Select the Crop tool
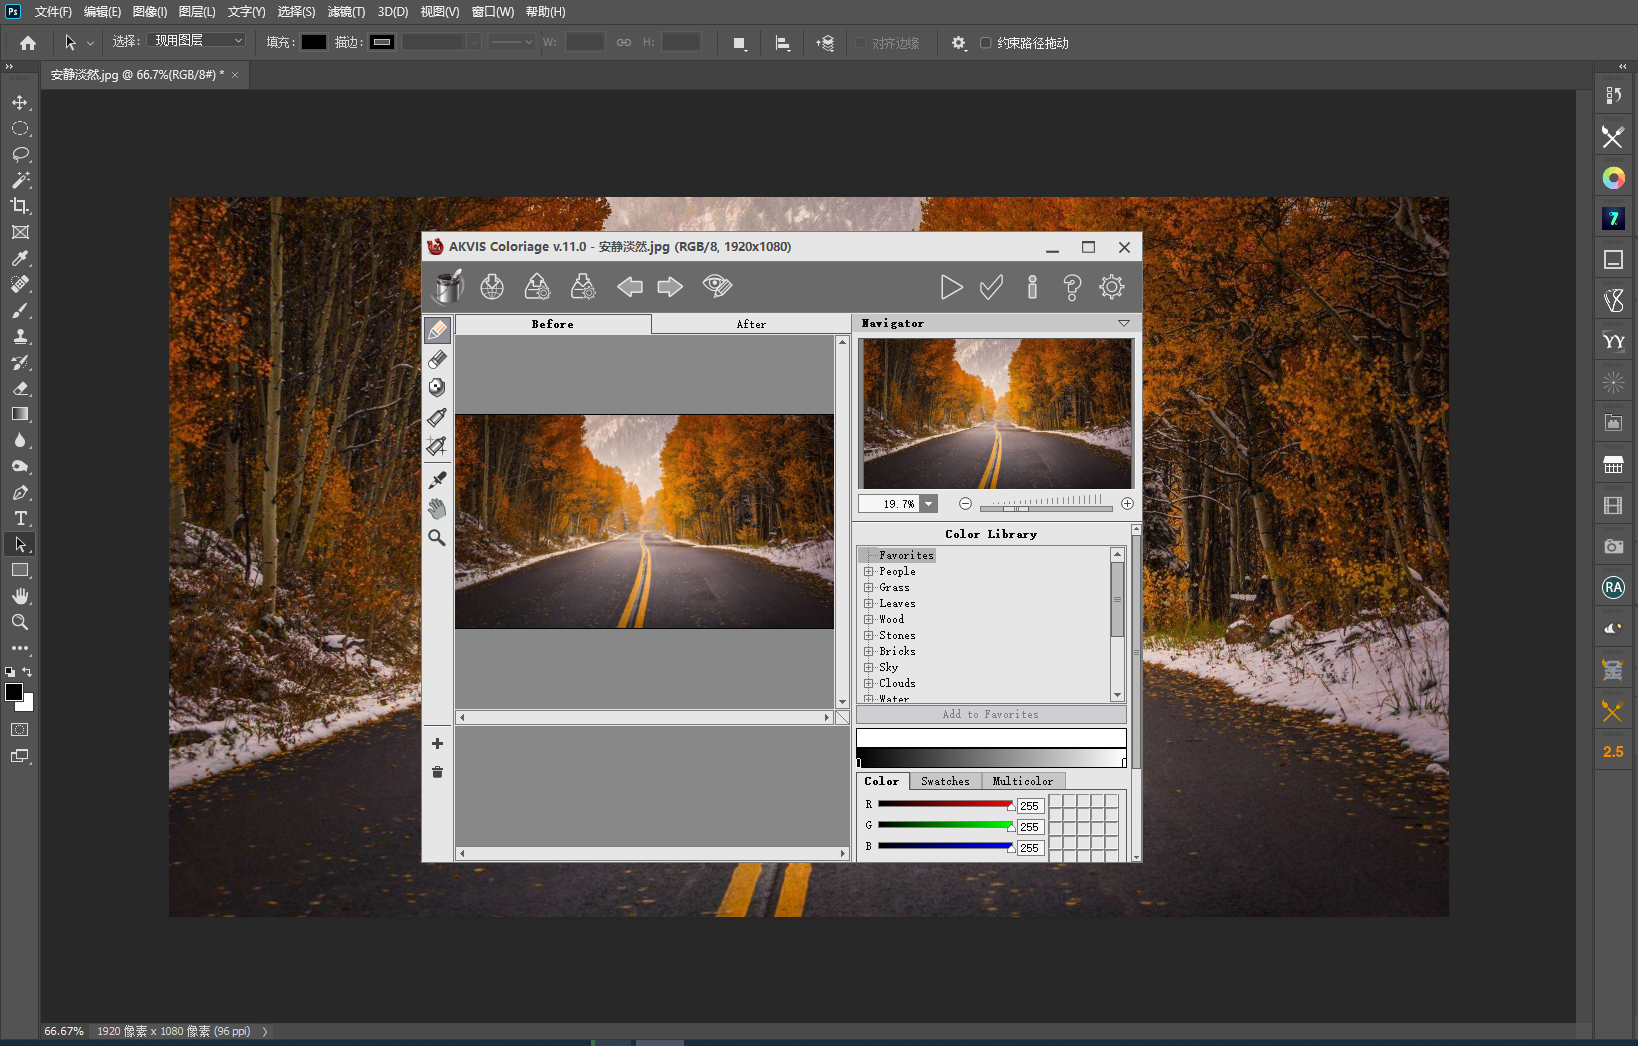 coord(20,206)
